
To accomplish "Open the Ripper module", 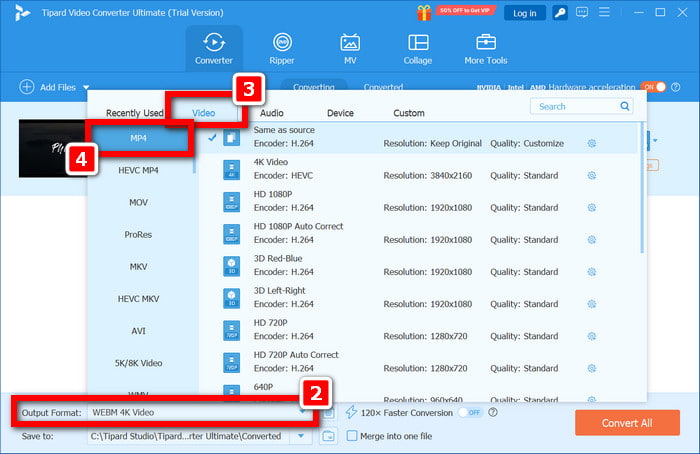I will [x=282, y=49].
